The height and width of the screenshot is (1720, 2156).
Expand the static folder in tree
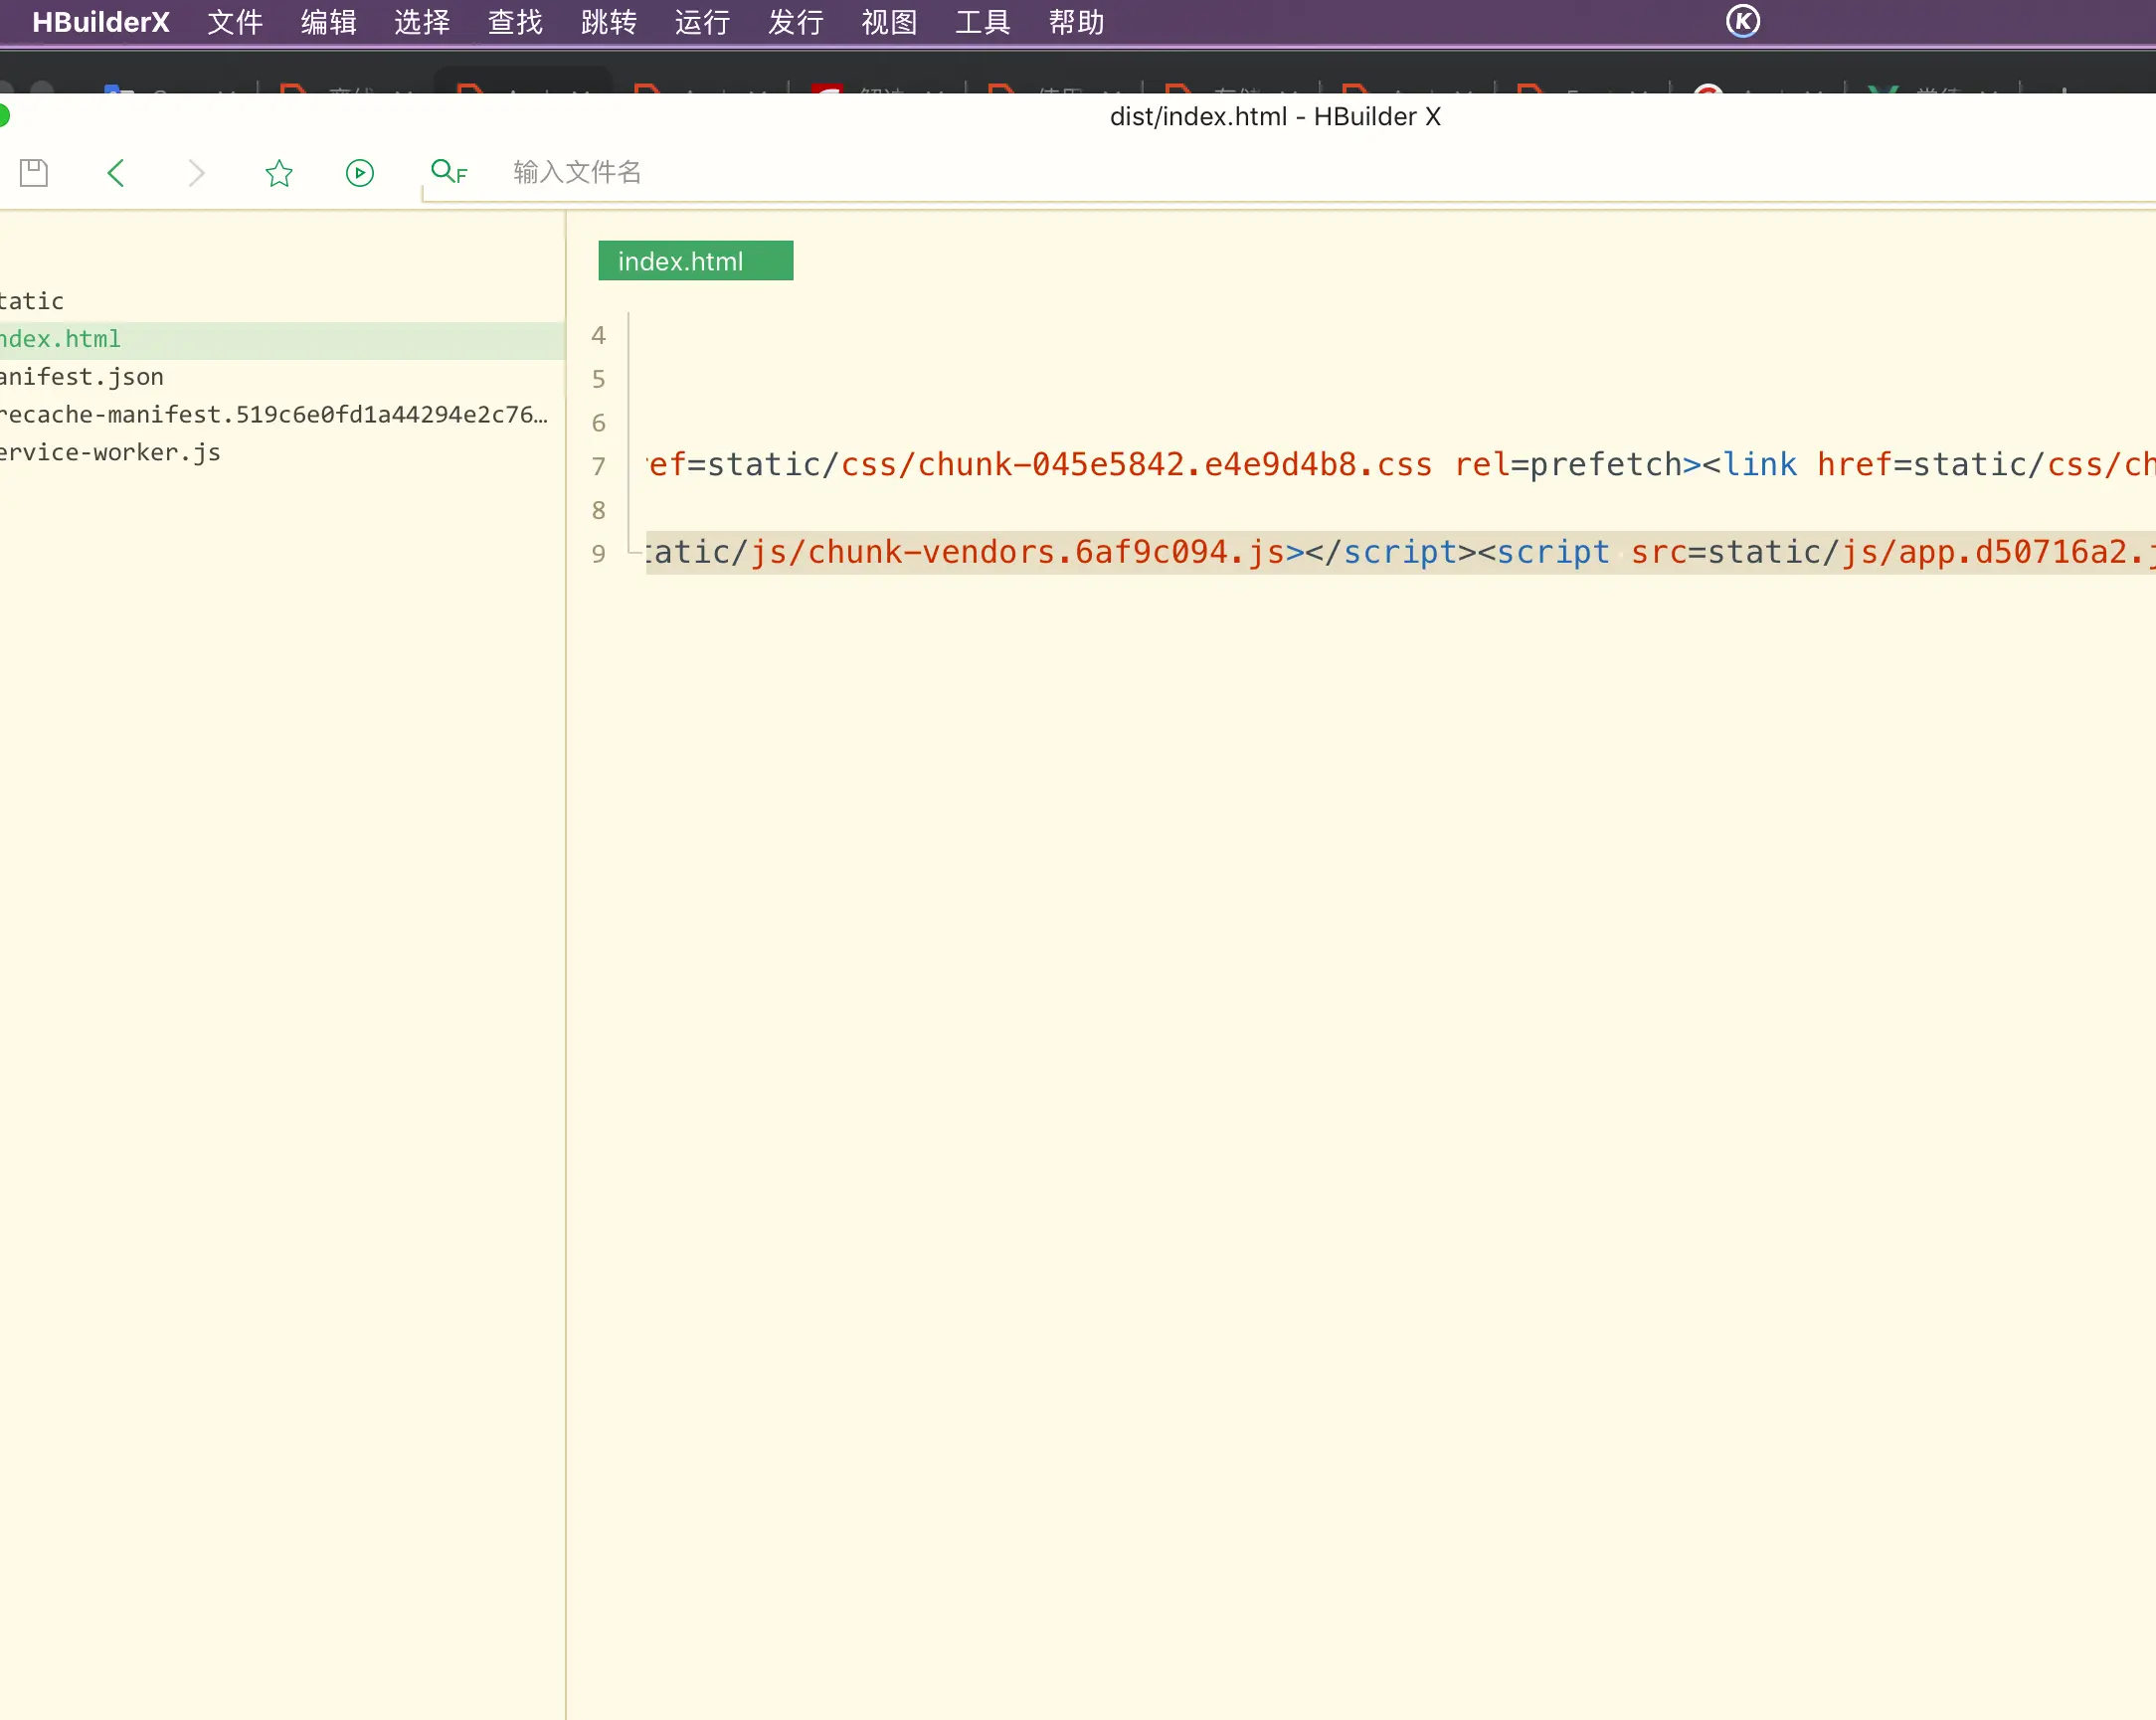click(x=32, y=301)
